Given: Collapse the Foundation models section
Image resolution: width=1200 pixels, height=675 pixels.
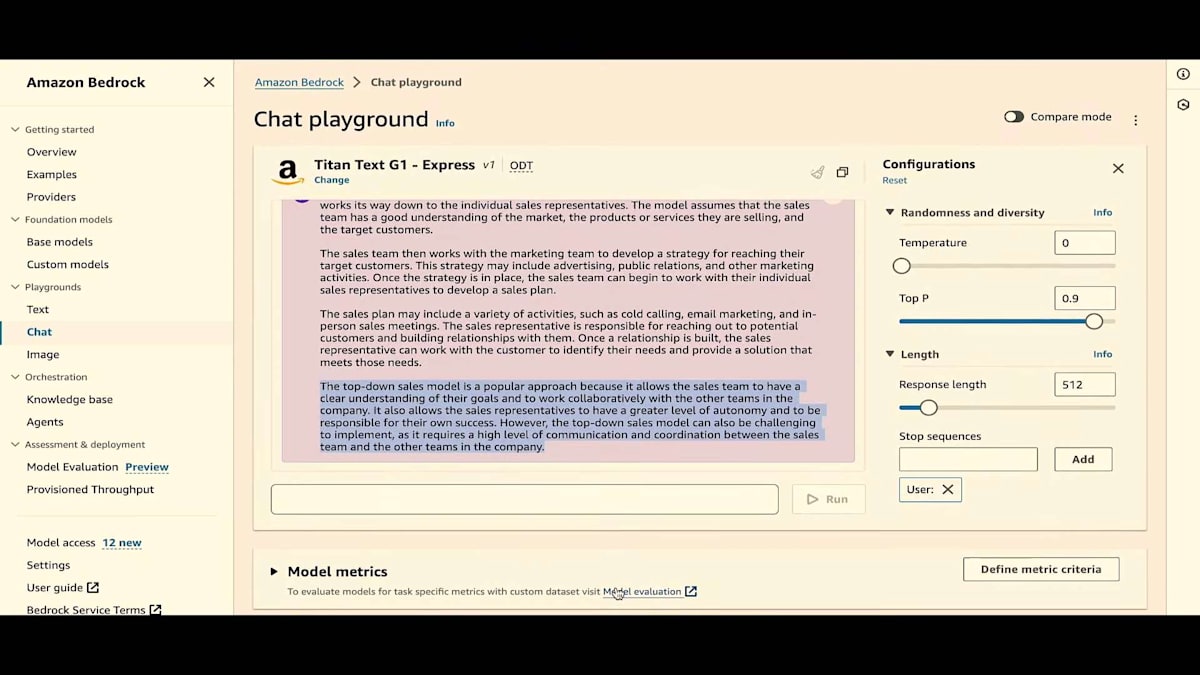Looking at the screenshot, I should pyautogui.click(x=15, y=219).
